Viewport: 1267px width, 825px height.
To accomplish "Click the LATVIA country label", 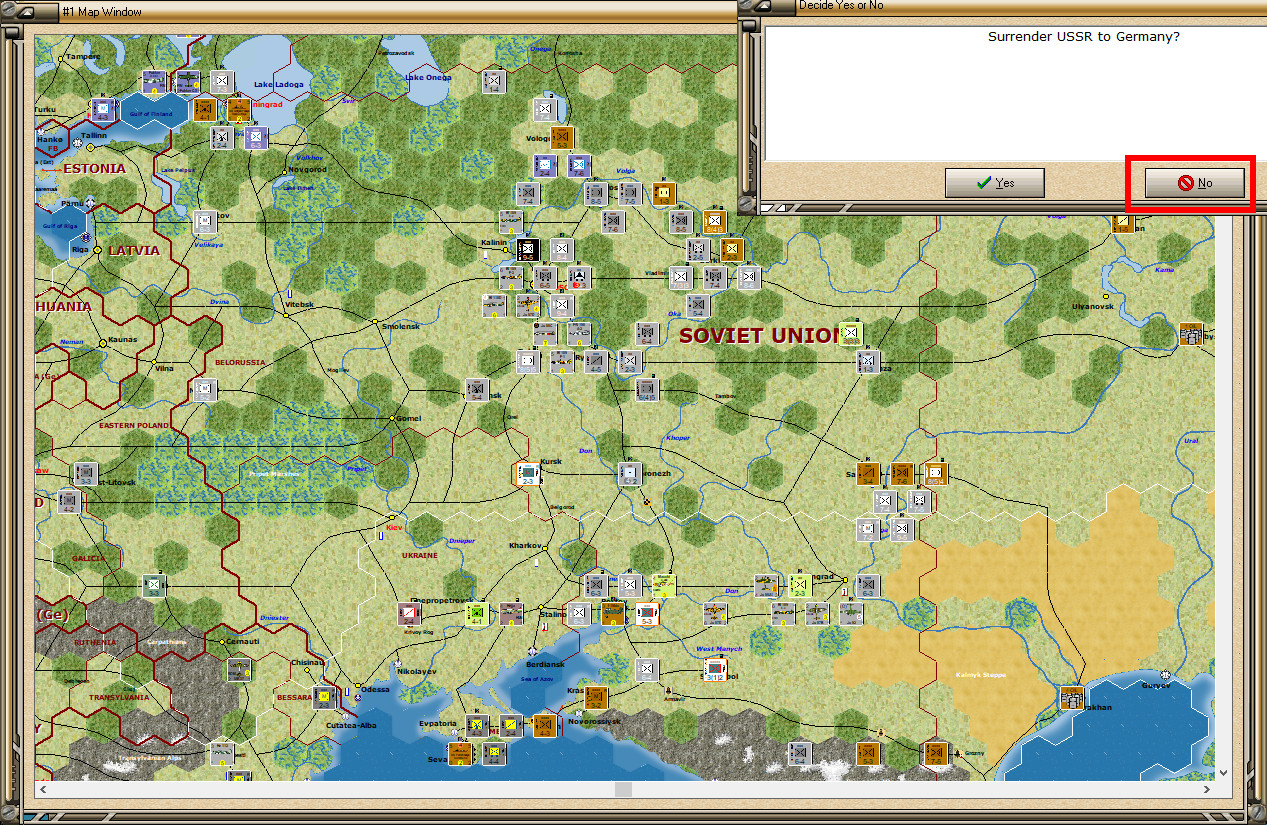I will click(134, 250).
